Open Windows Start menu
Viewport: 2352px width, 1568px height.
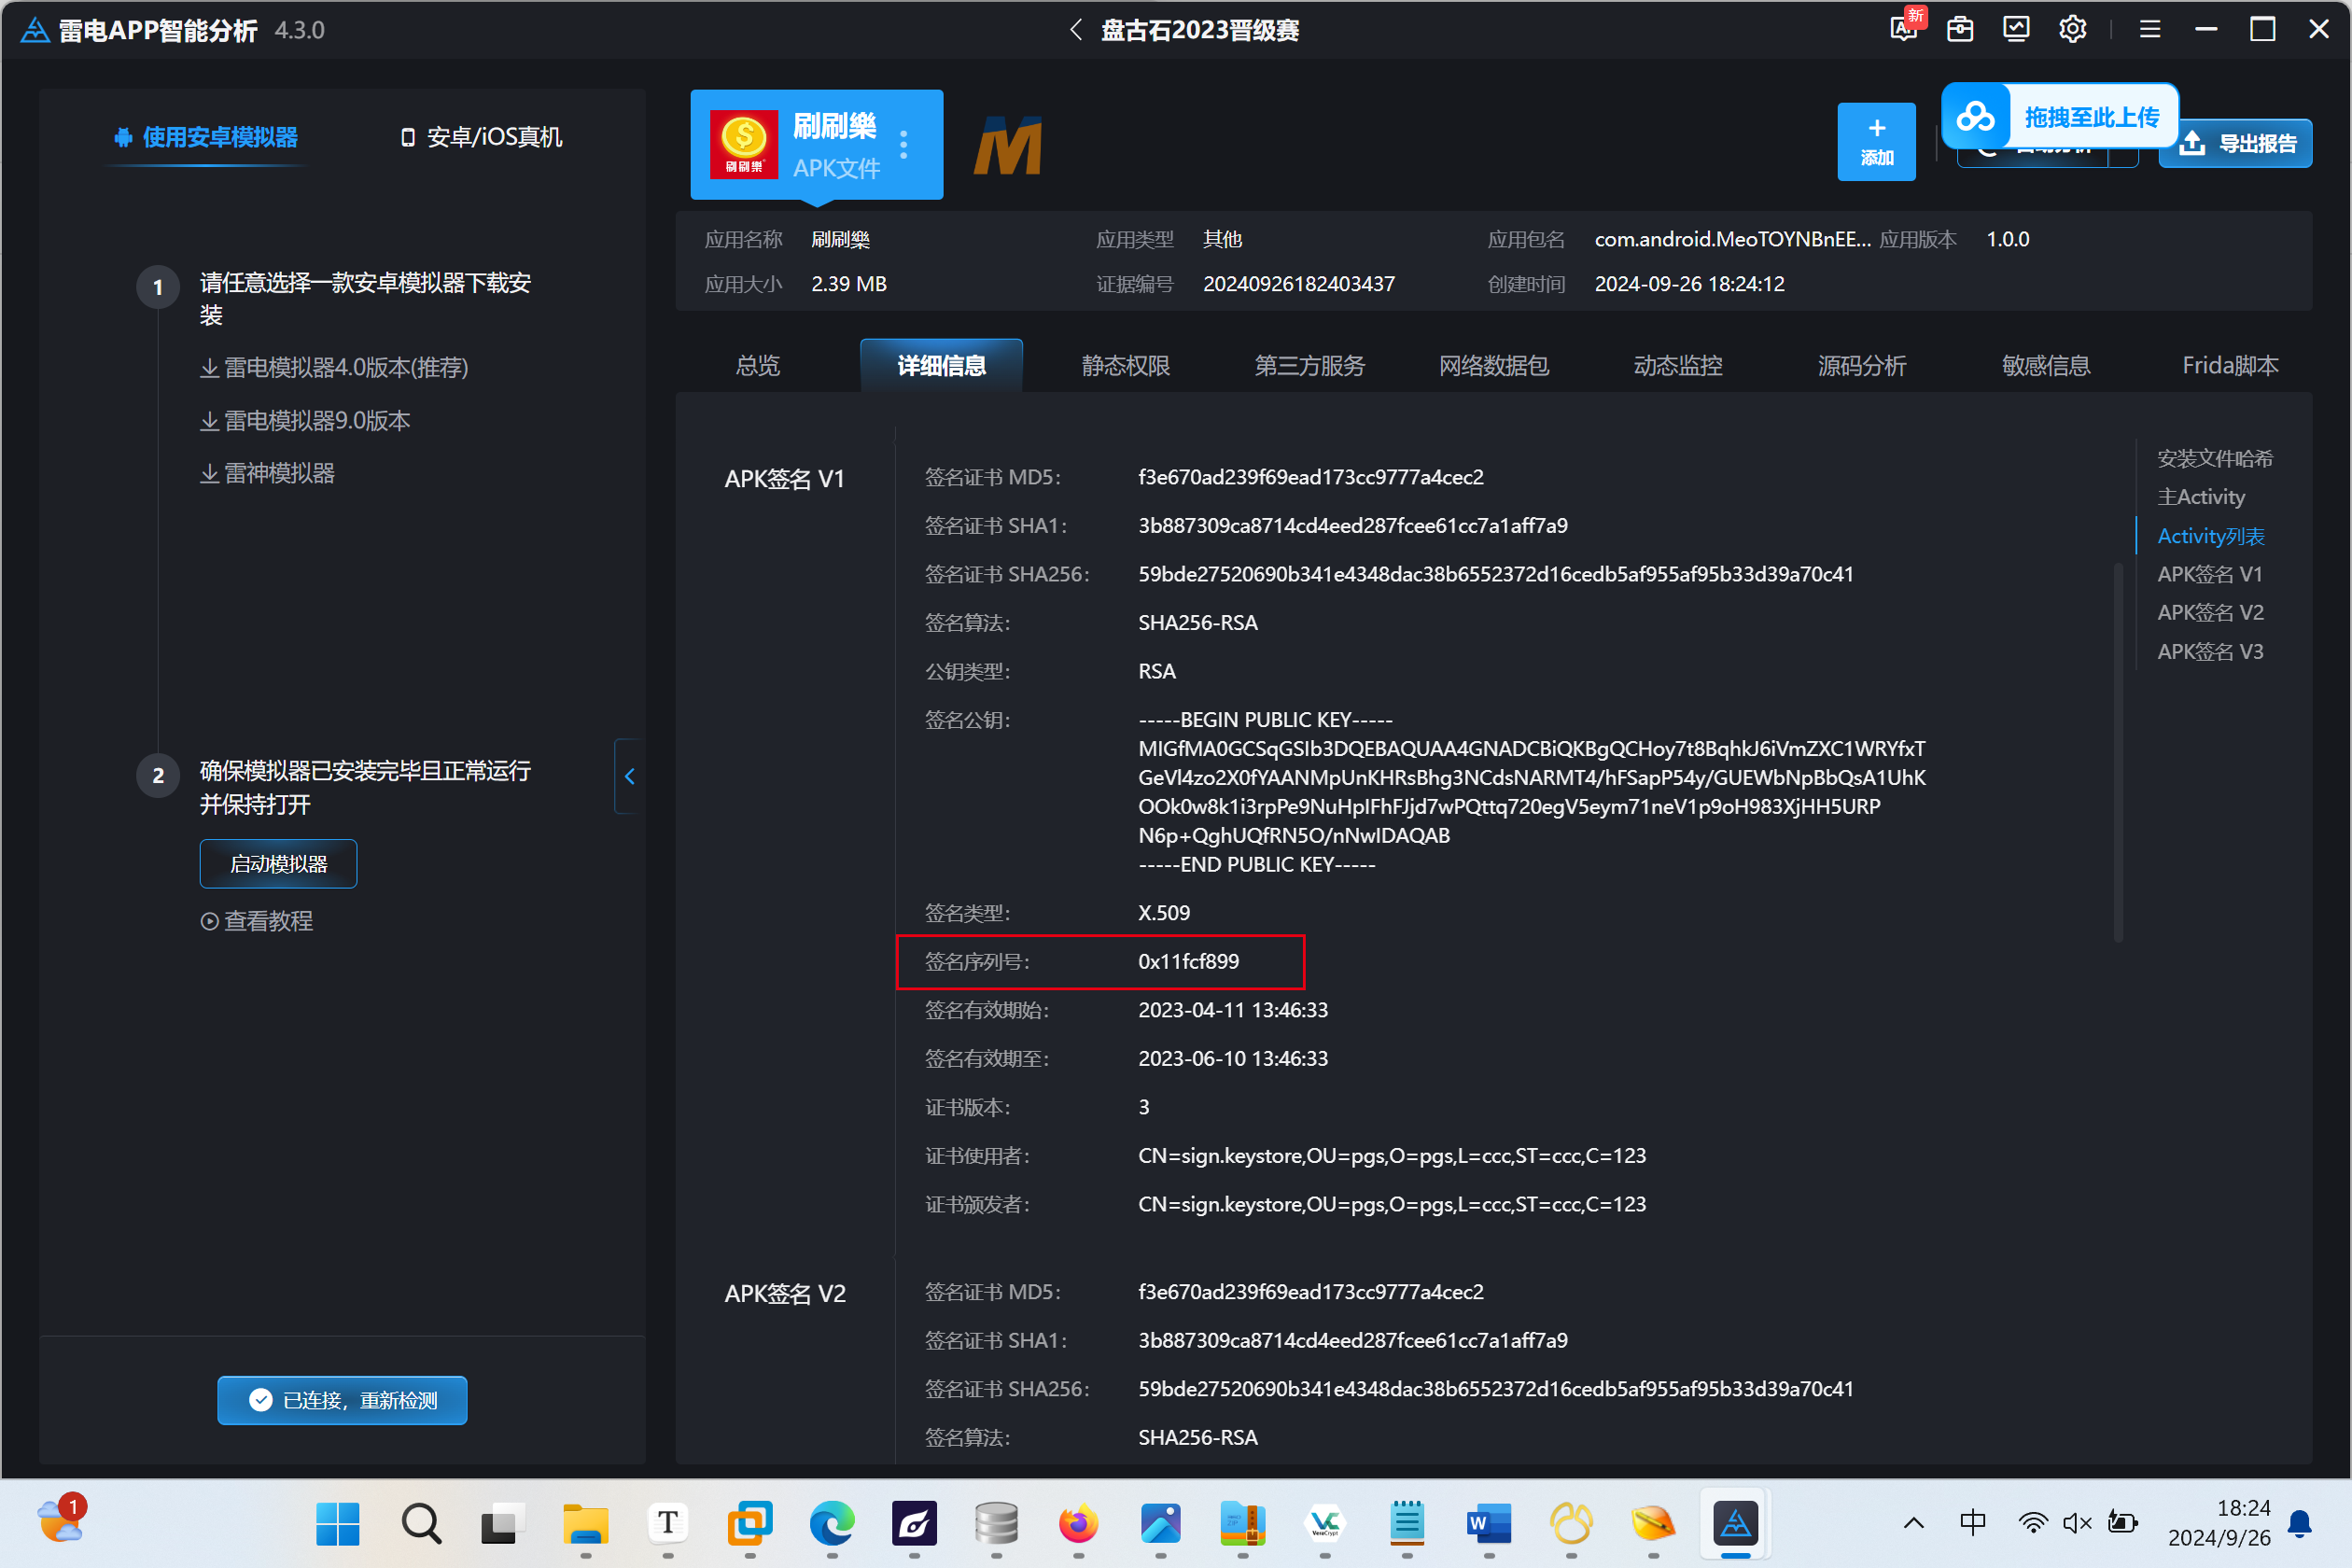(x=337, y=1524)
